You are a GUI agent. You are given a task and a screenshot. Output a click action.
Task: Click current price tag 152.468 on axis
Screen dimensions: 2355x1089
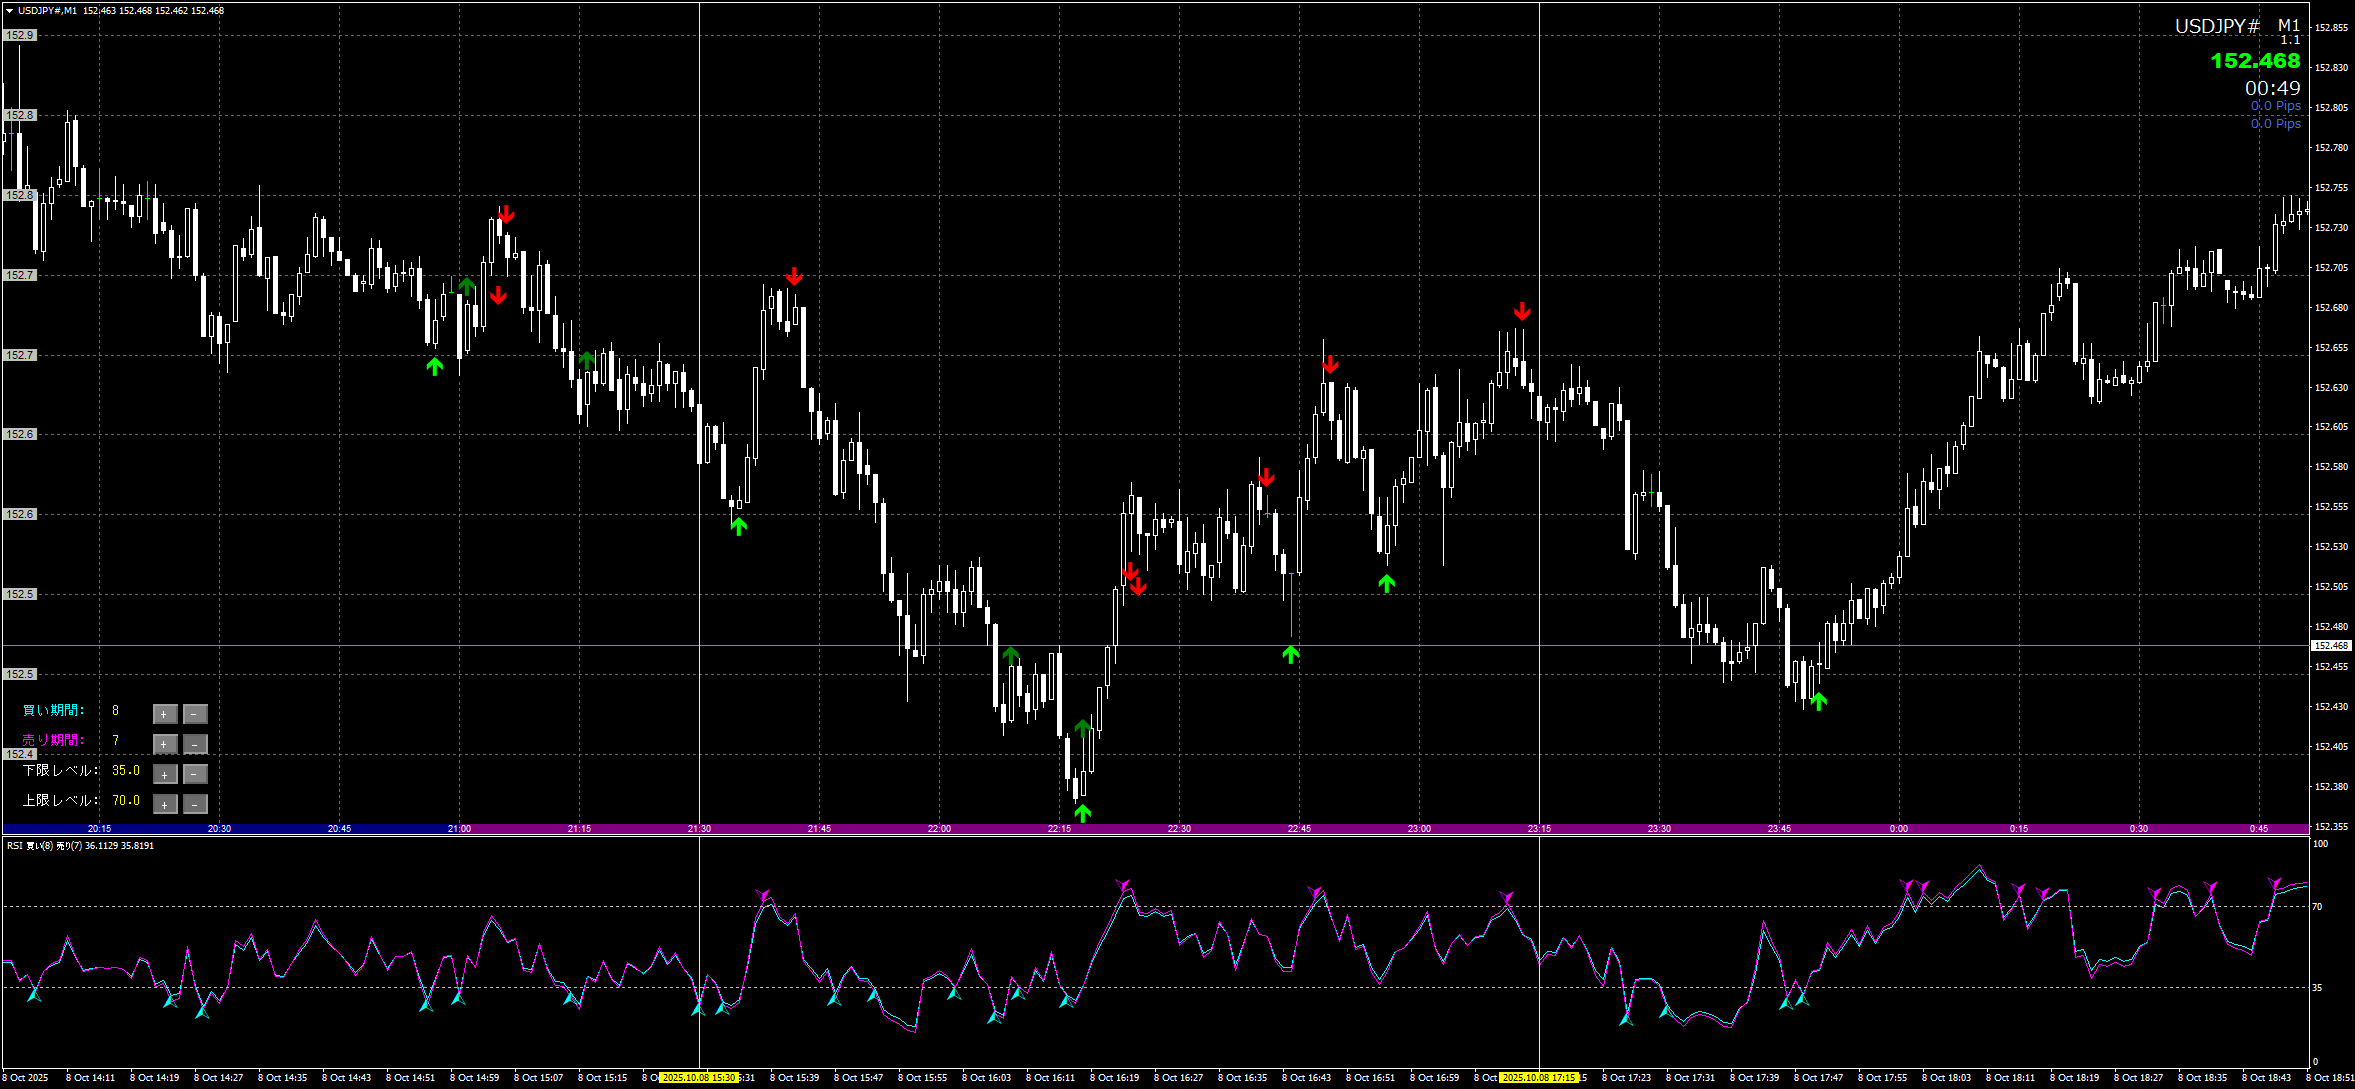tap(2331, 646)
